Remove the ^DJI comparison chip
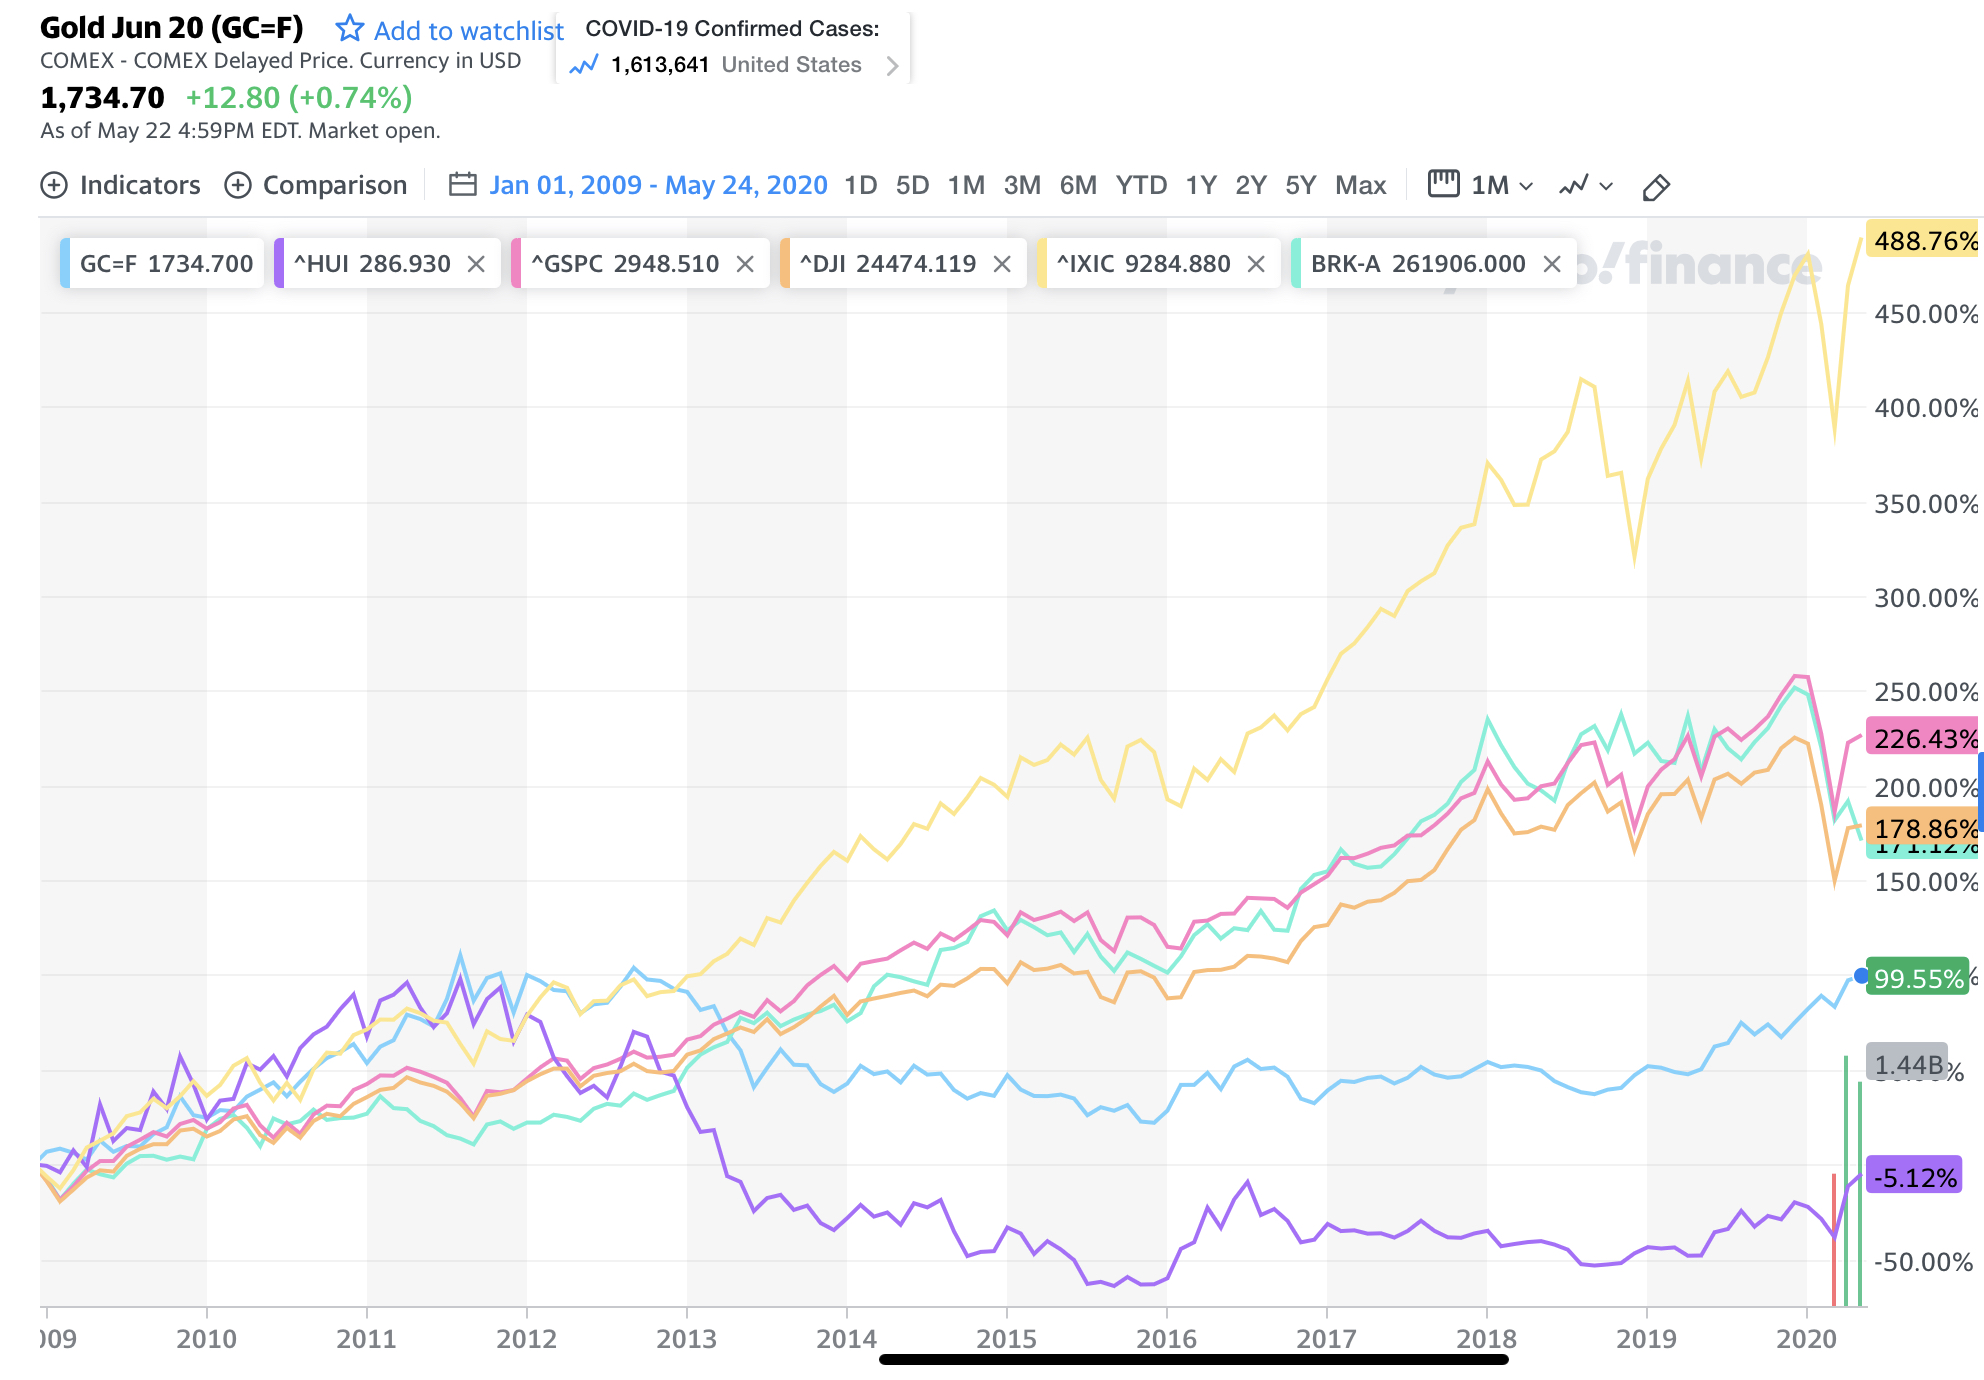 pyautogui.click(x=1002, y=264)
